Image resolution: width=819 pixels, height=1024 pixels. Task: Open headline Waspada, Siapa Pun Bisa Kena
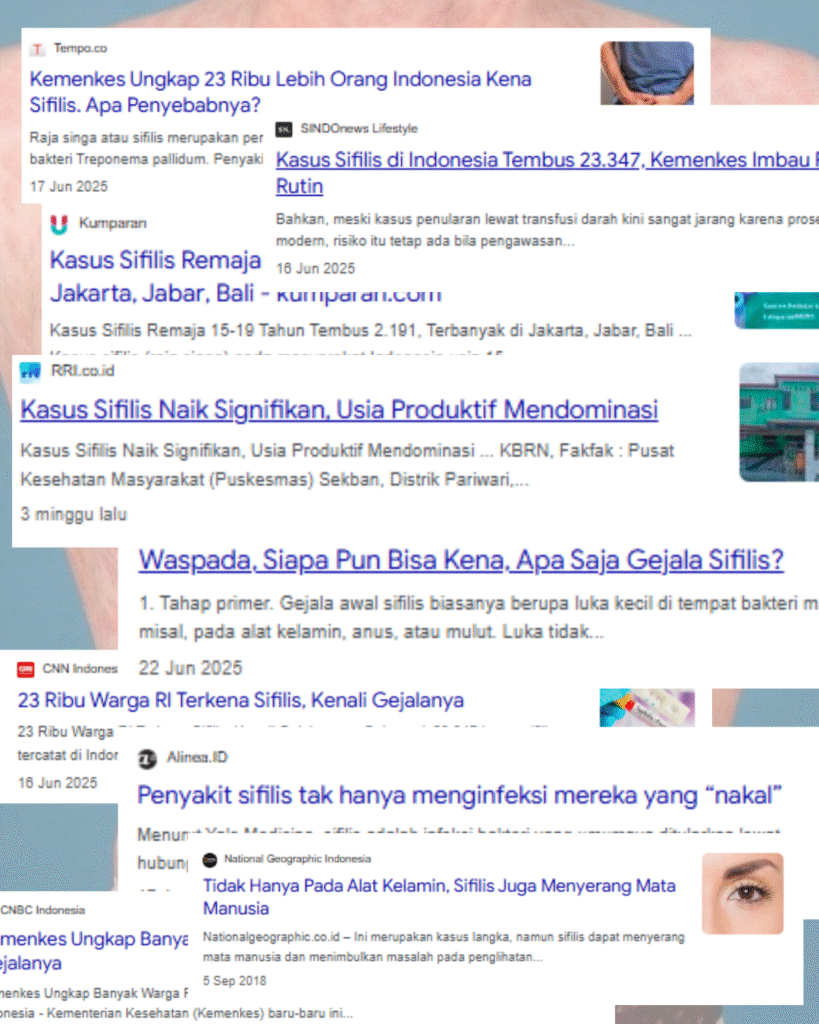point(460,560)
